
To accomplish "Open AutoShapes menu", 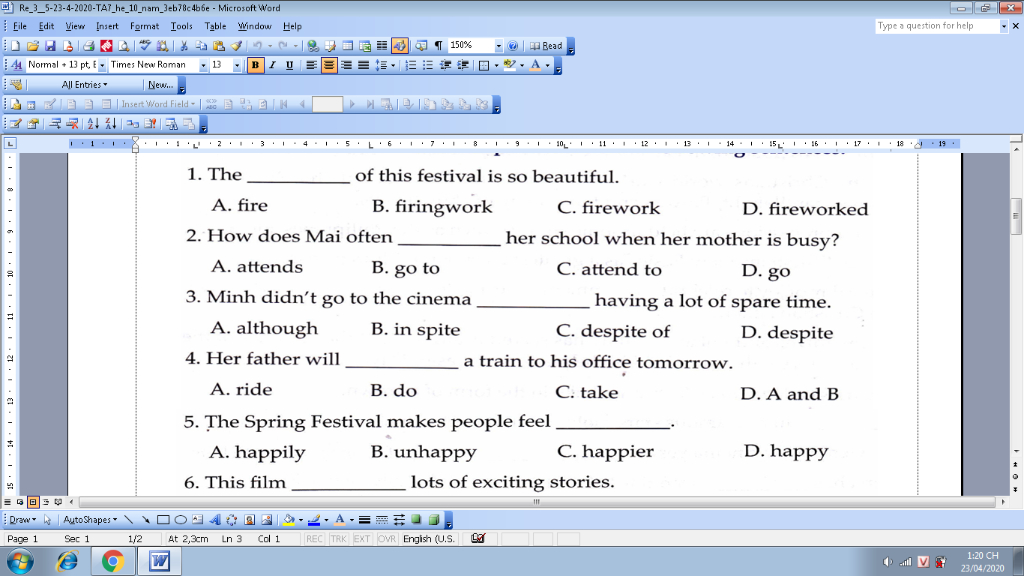I will [x=90, y=520].
